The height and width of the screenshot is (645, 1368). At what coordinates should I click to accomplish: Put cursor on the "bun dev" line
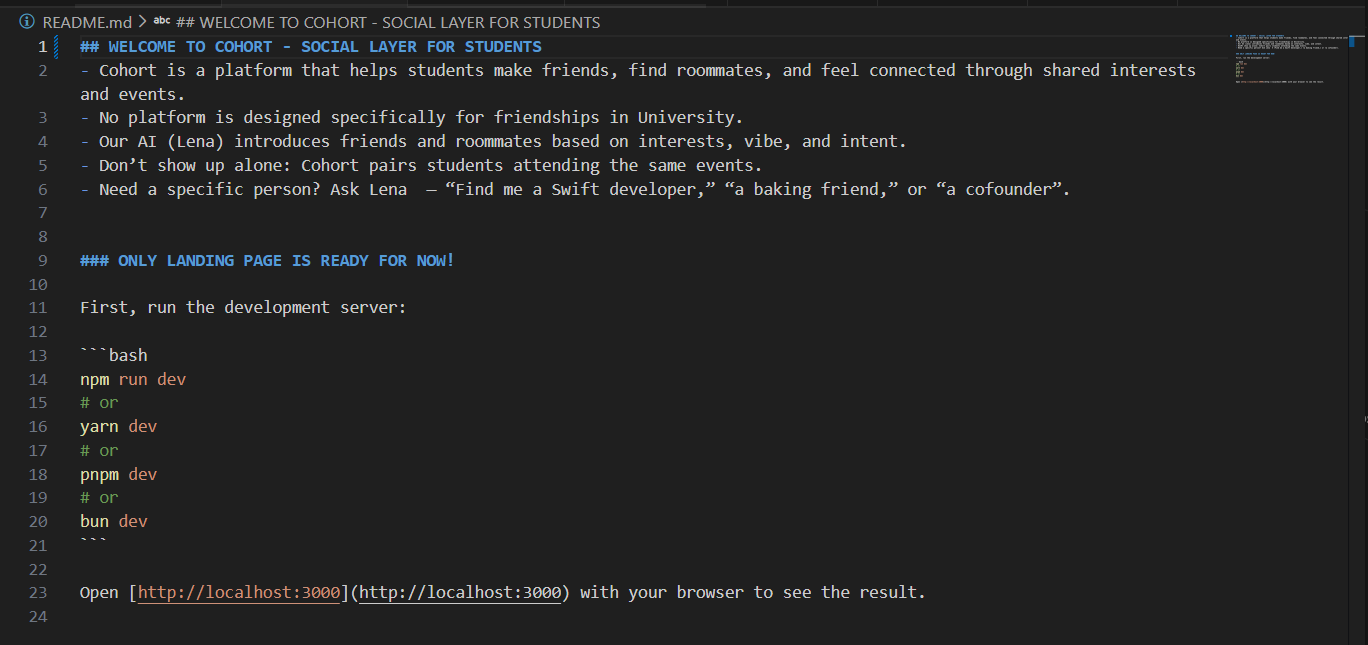click(114, 522)
